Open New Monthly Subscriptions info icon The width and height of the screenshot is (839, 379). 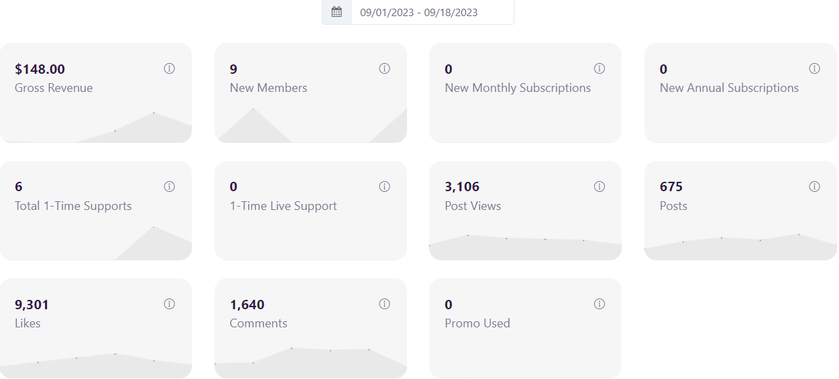point(599,69)
